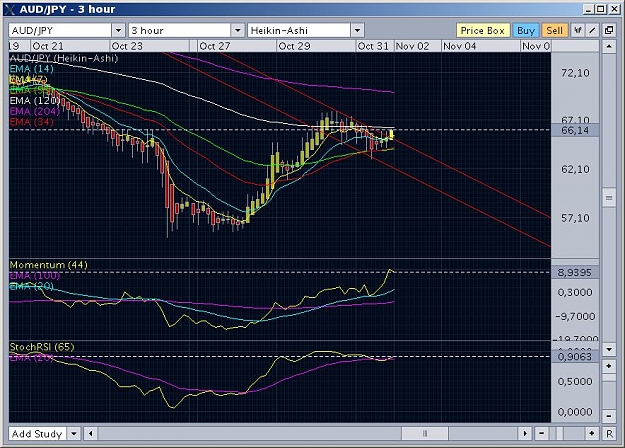Click the vertical scroll up arrow

pyautogui.click(x=609, y=47)
